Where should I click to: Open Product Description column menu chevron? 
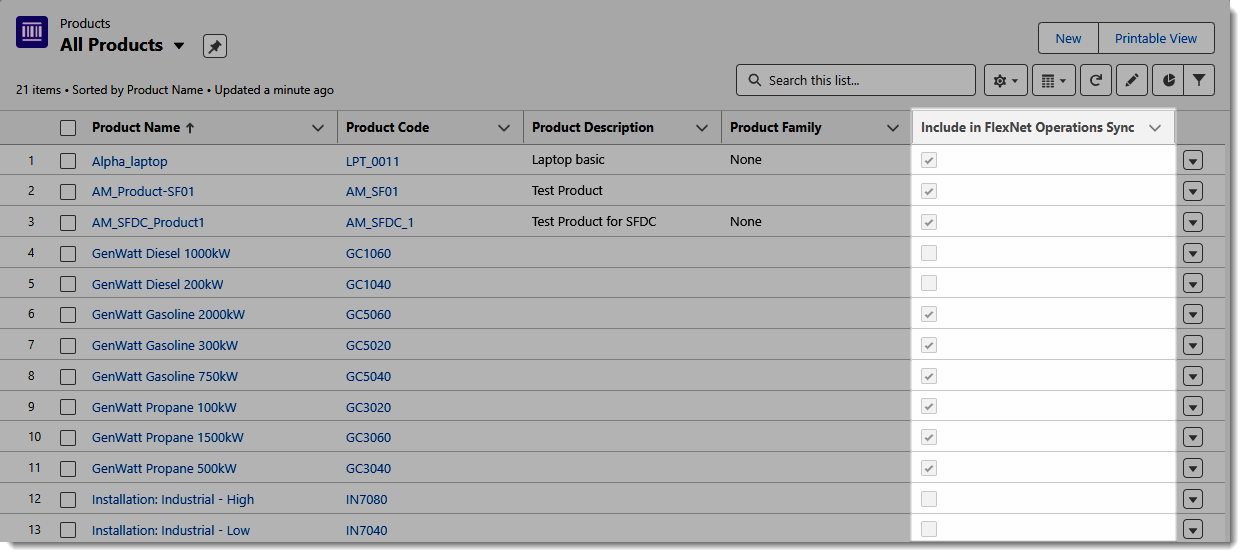[x=702, y=128]
